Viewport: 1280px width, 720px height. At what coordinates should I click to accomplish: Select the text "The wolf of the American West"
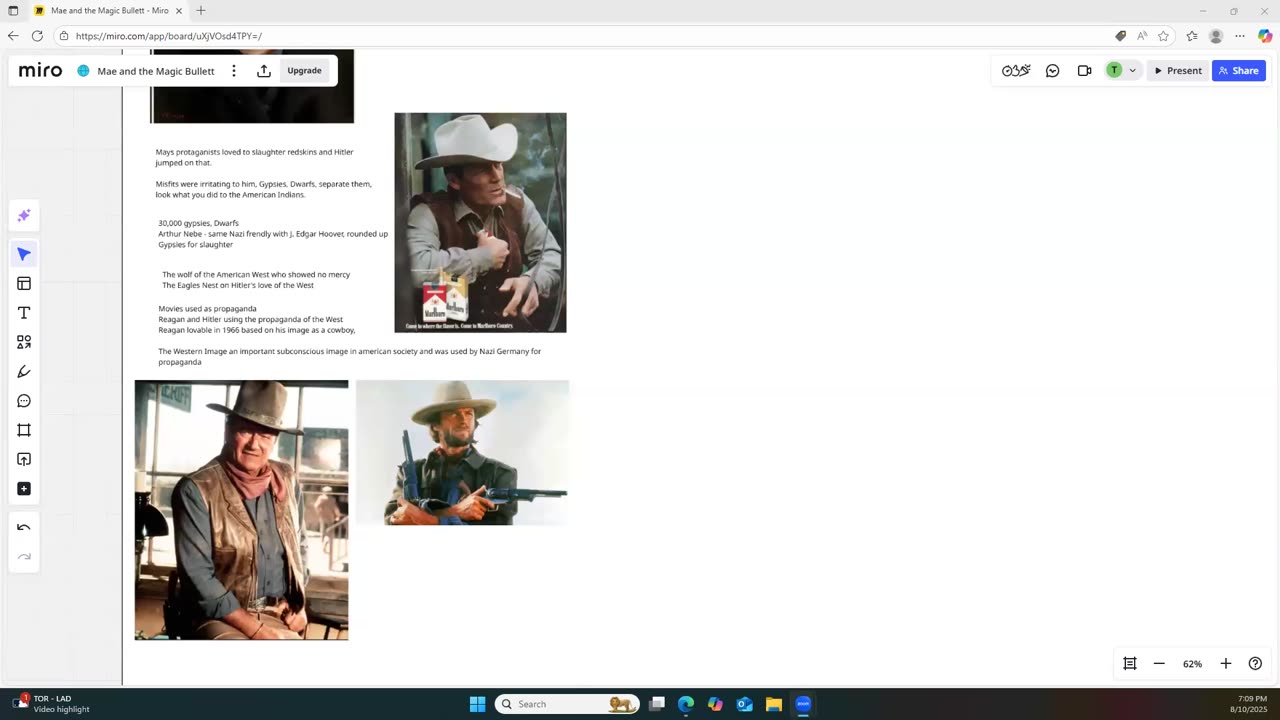tap(256, 280)
